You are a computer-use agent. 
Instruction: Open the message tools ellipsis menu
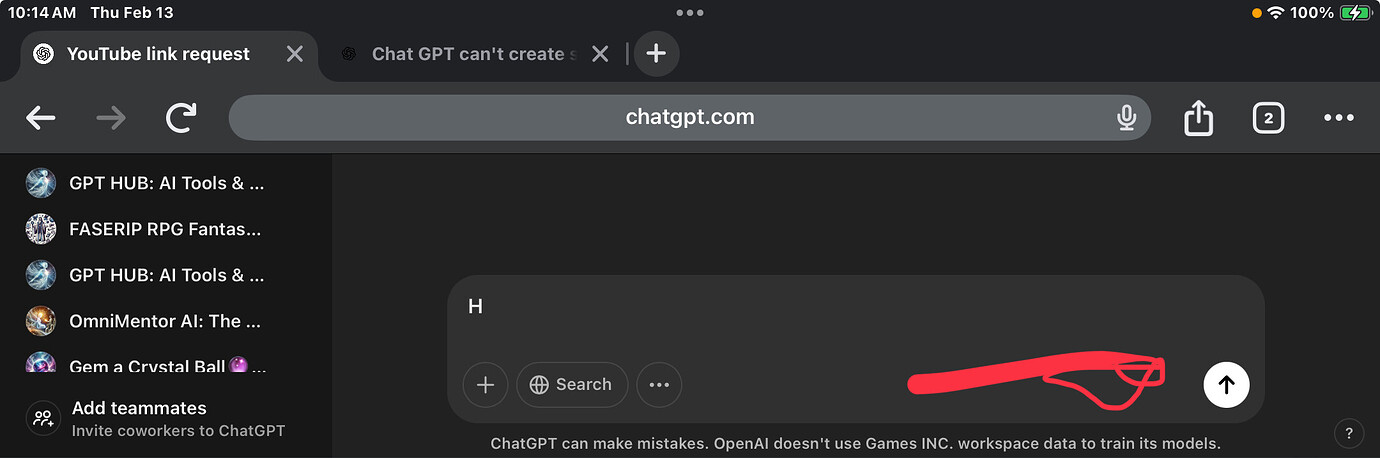659,385
